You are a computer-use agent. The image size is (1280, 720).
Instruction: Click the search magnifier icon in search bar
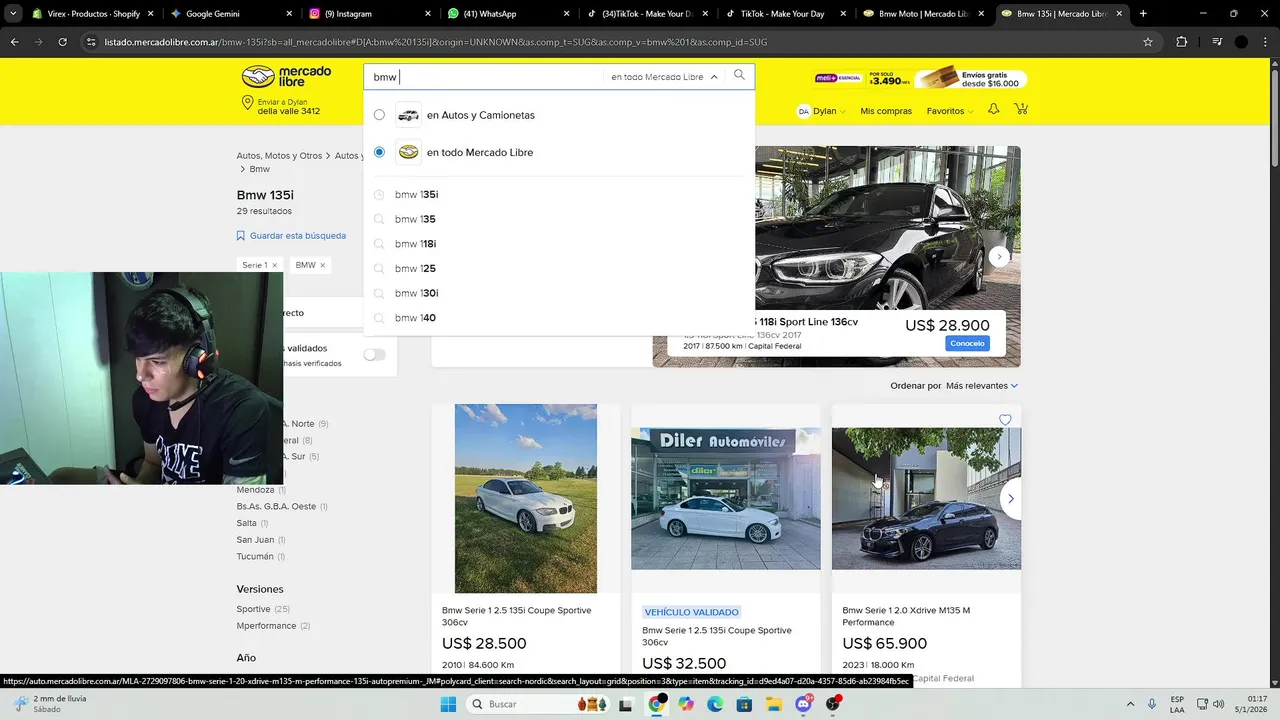pyautogui.click(x=739, y=75)
